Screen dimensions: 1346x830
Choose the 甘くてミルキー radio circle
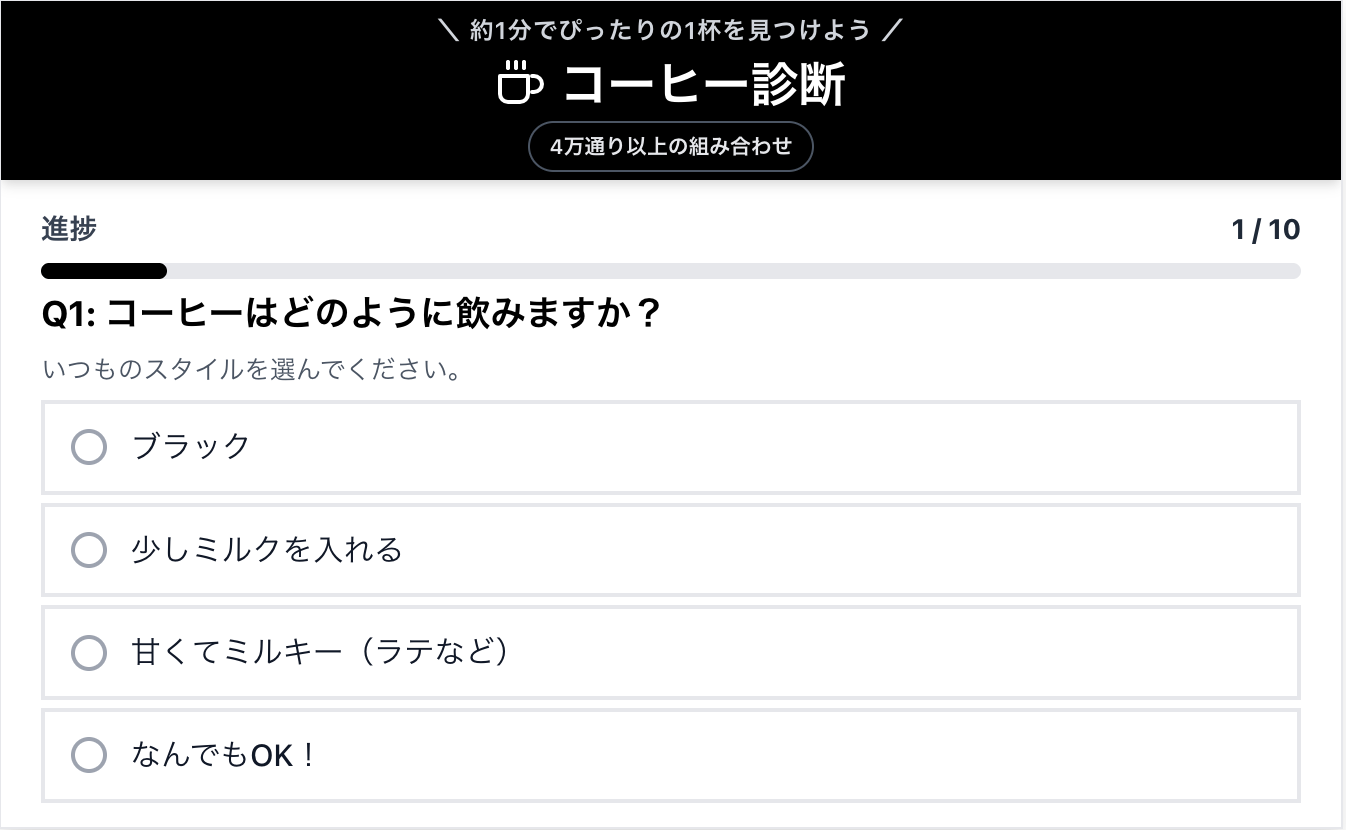[89, 653]
